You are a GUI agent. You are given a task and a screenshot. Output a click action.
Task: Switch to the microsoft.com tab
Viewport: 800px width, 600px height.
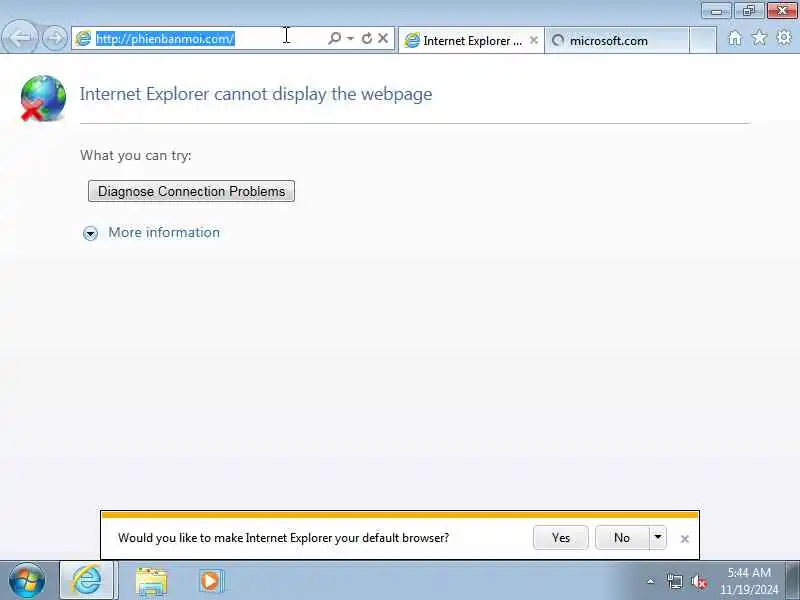pos(617,40)
